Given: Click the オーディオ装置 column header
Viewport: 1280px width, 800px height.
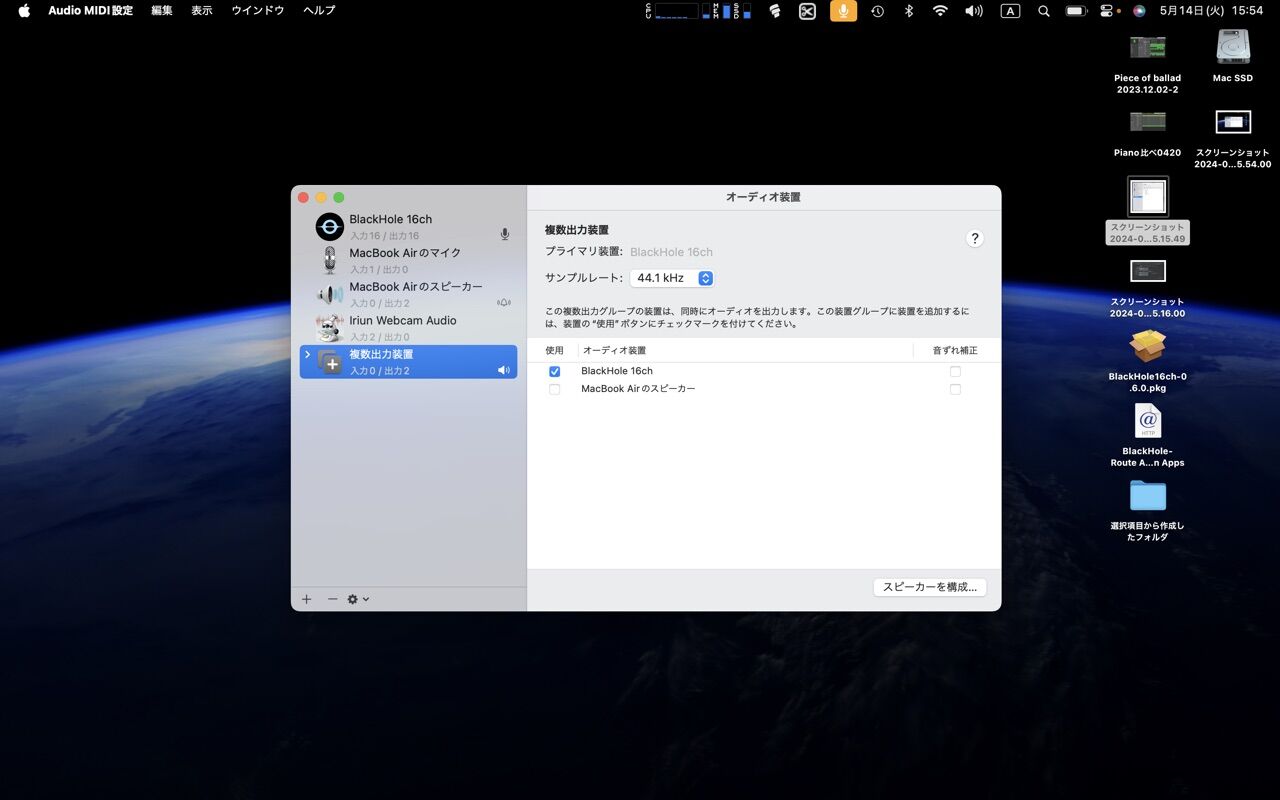Looking at the screenshot, I should [x=615, y=351].
